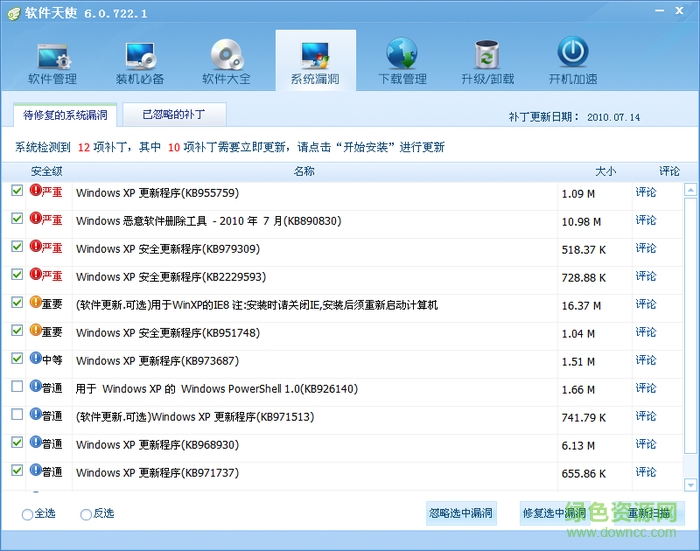Sort the list by 大小 column header

pyautogui.click(x=605, y=171)
